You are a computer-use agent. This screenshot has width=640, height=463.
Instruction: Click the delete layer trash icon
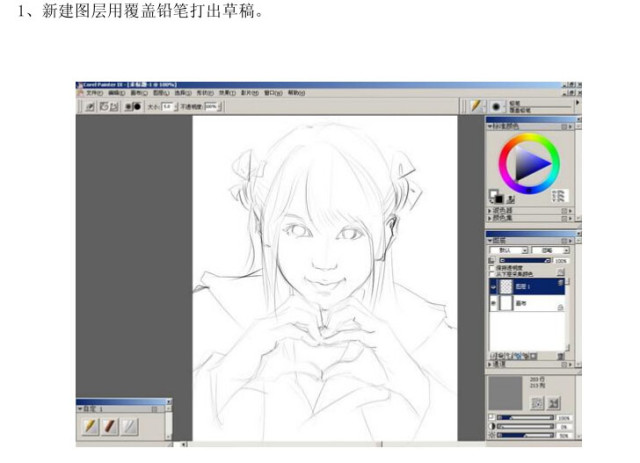pos(561,356)
